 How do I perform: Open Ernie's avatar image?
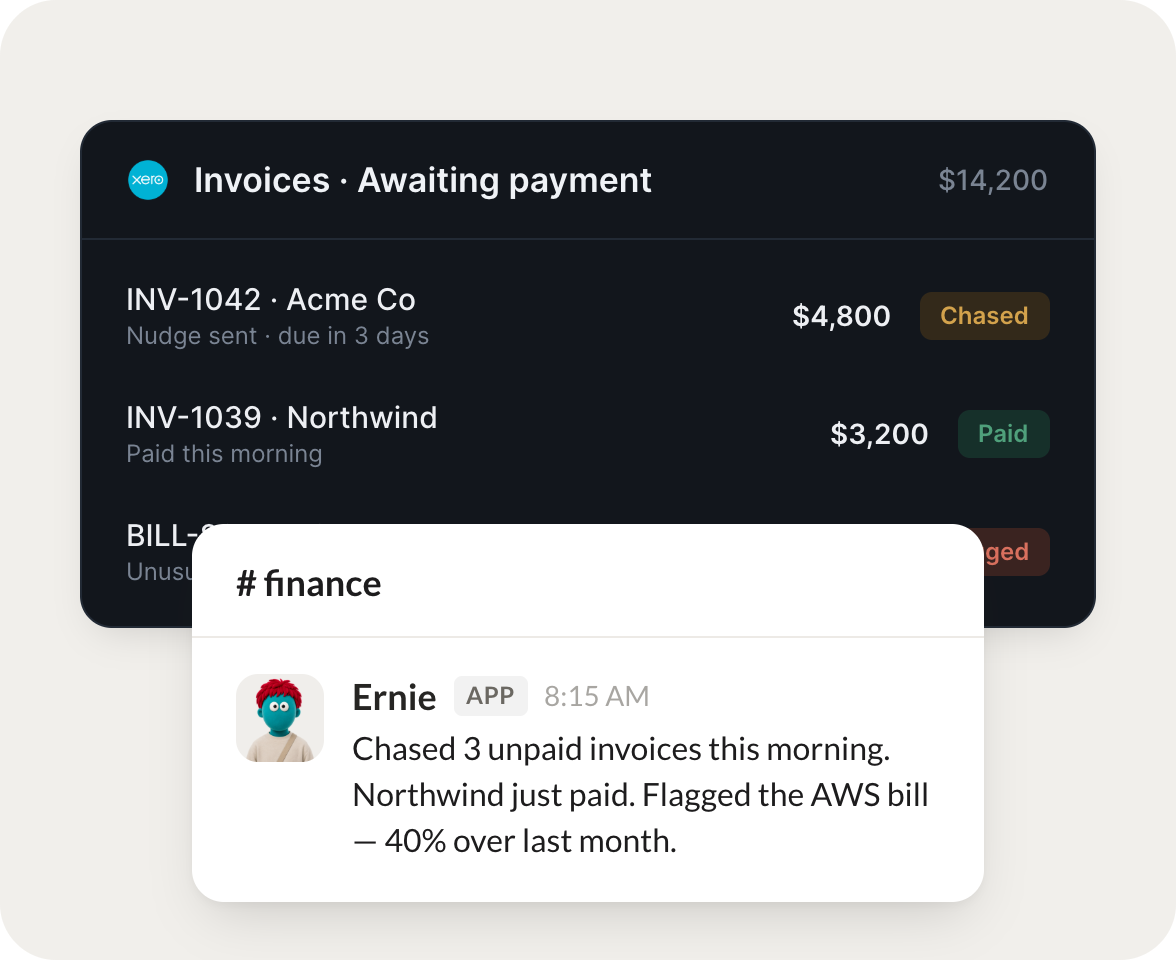point(280,718)
